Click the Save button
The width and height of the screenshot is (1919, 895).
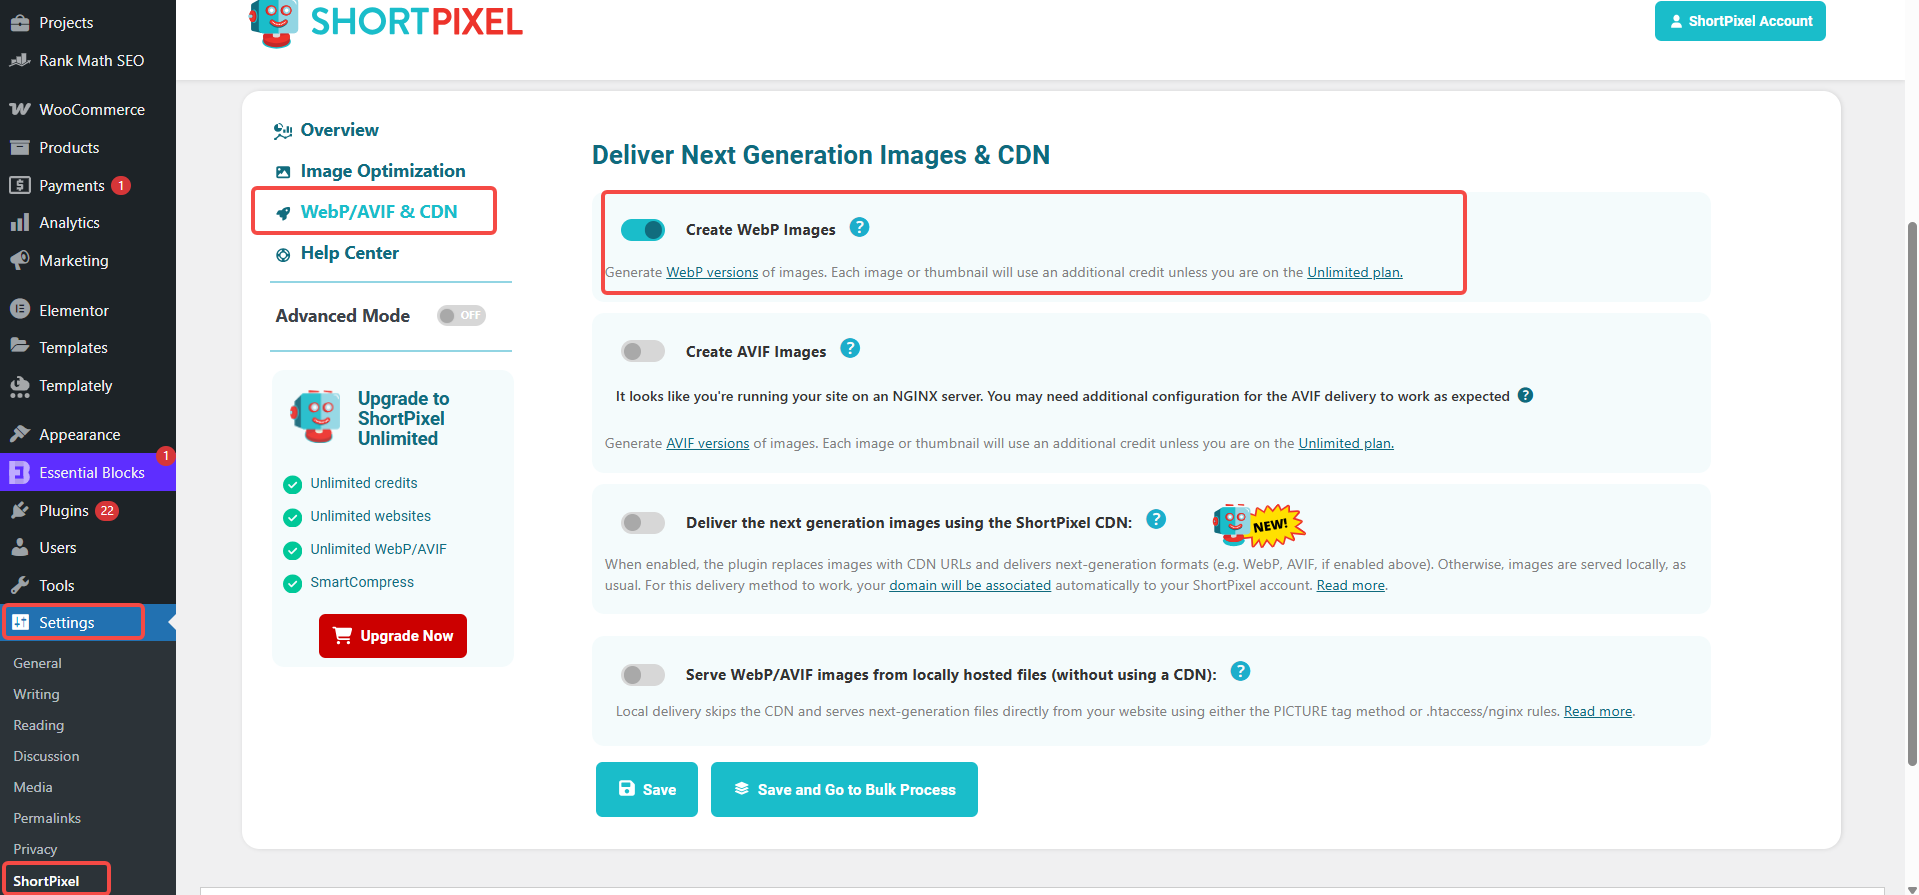coord(647,789)
